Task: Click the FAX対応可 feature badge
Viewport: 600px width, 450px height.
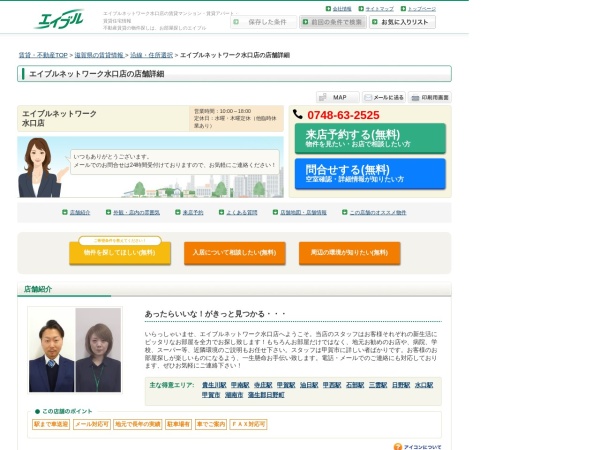Action: (248, 424)
